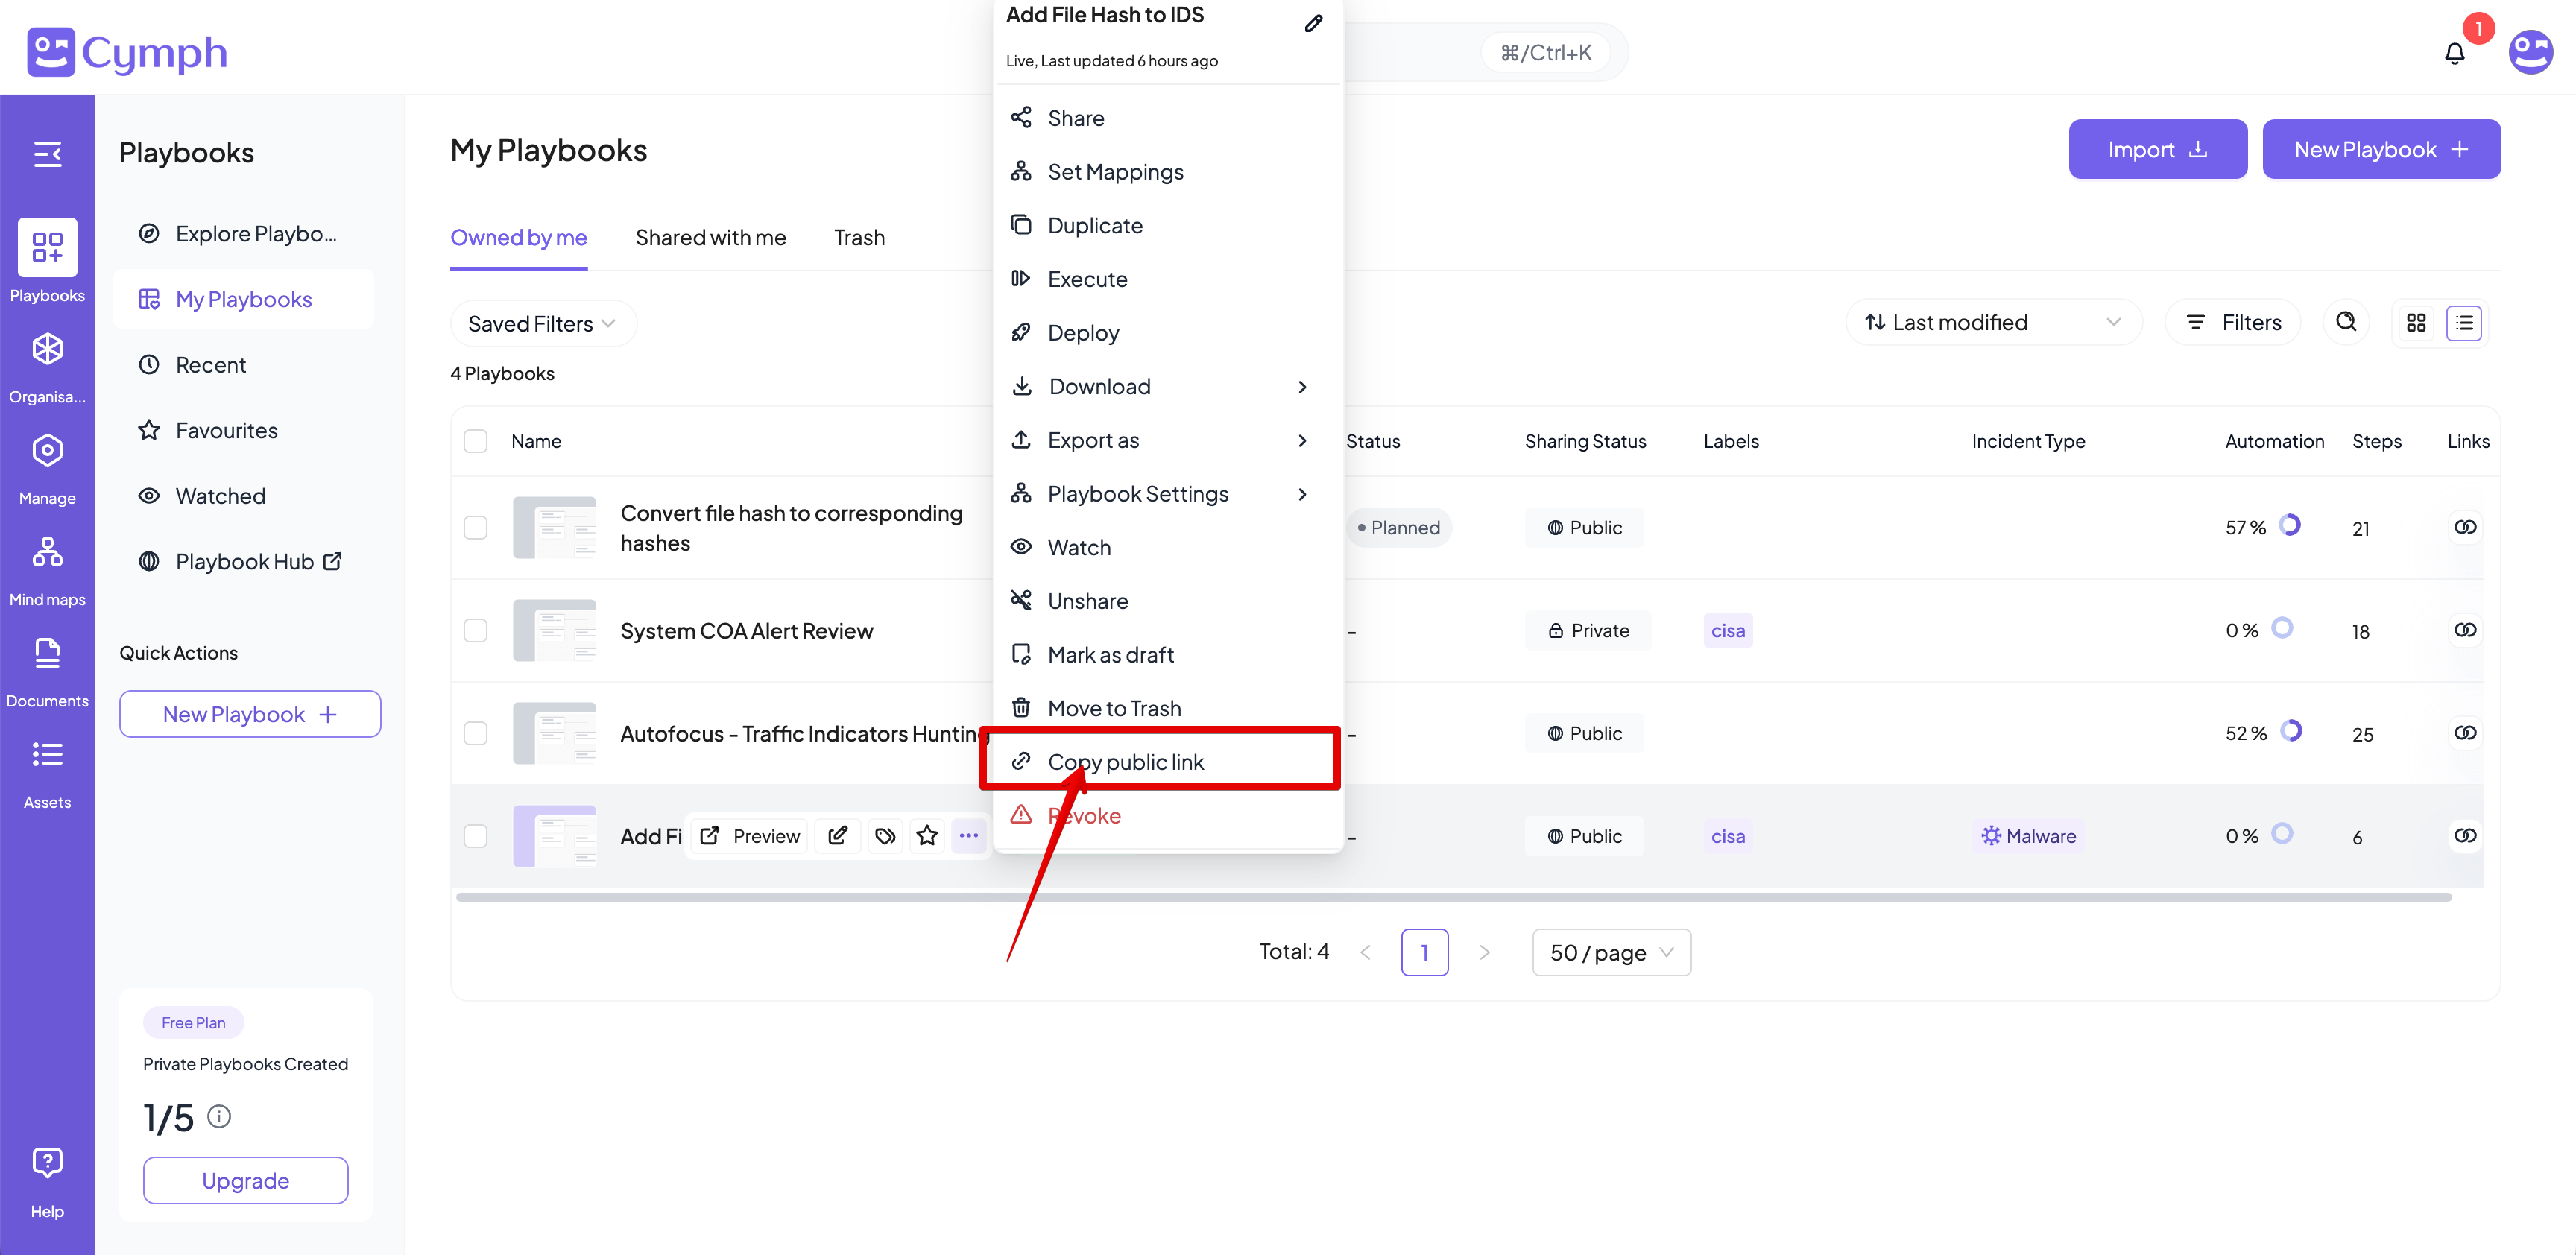
Task: Collapse the sidebar menu icon
Action: click(x=47, y=154)
